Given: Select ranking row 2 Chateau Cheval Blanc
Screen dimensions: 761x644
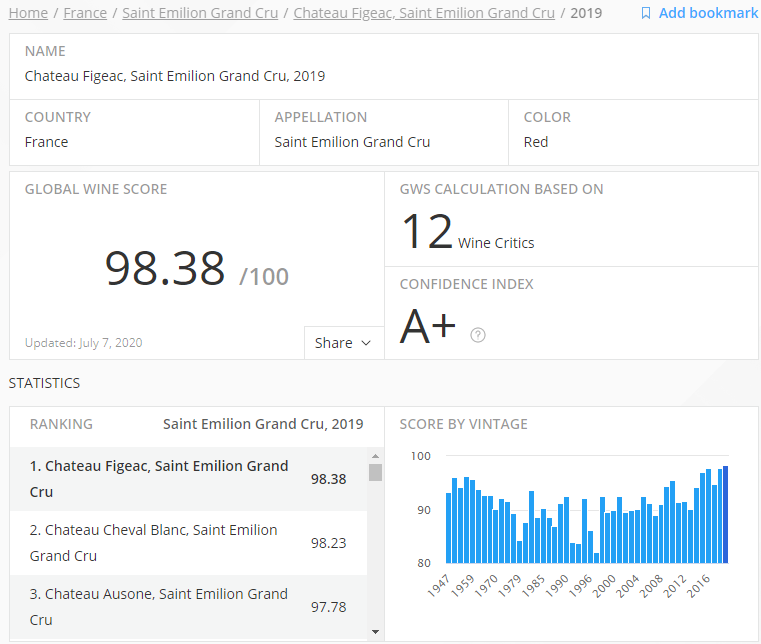Looking at the screenshot, I should (188, 543).
